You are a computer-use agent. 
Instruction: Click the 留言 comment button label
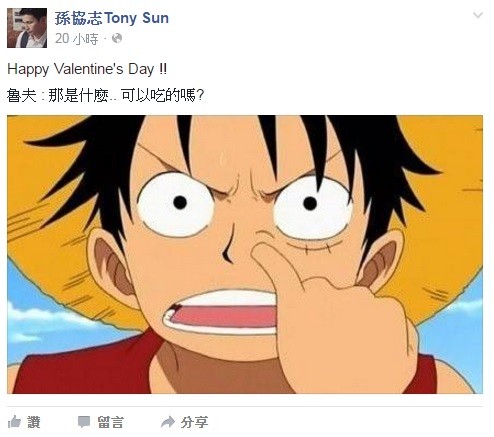(x=111, y=422)
